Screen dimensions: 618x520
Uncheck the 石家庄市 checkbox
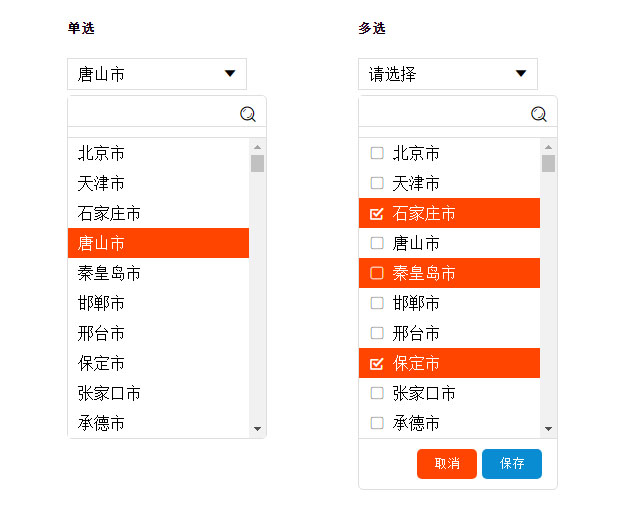tap(377, 213)
